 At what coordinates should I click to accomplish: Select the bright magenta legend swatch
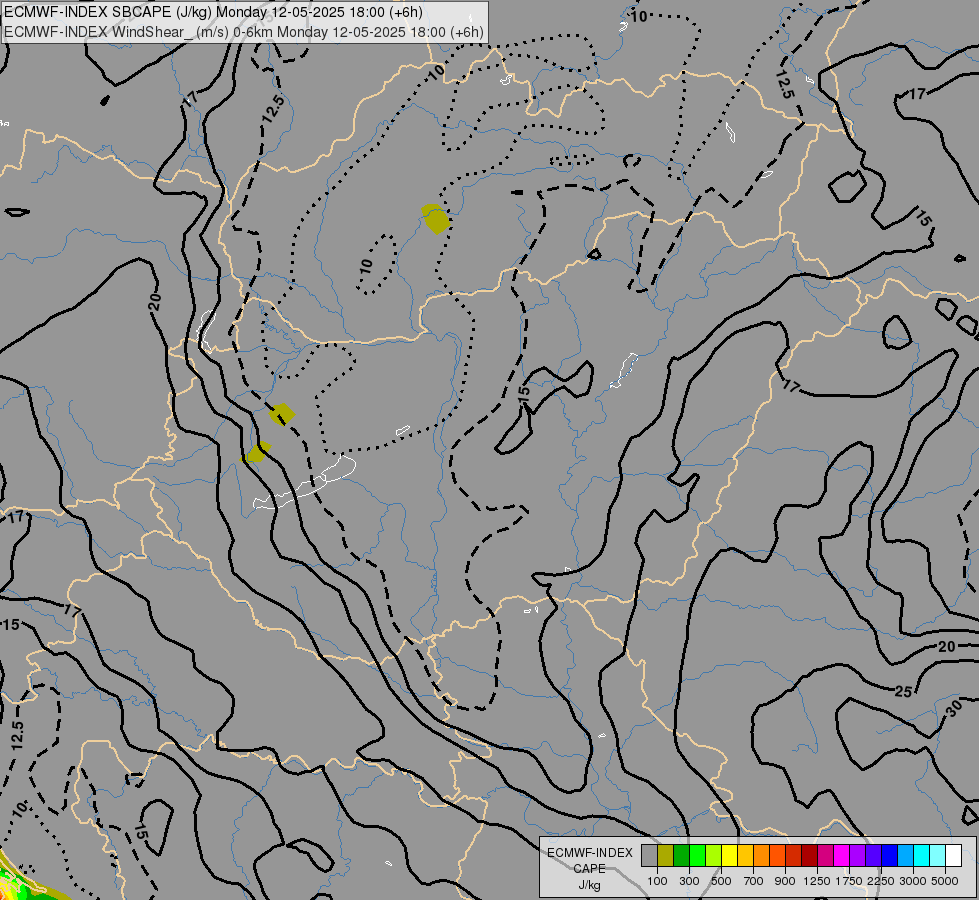841,856
